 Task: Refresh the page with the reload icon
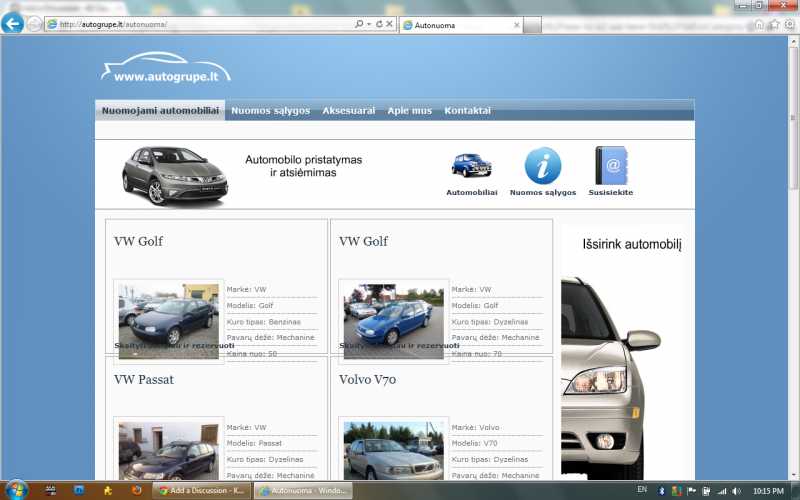point(379,24)
